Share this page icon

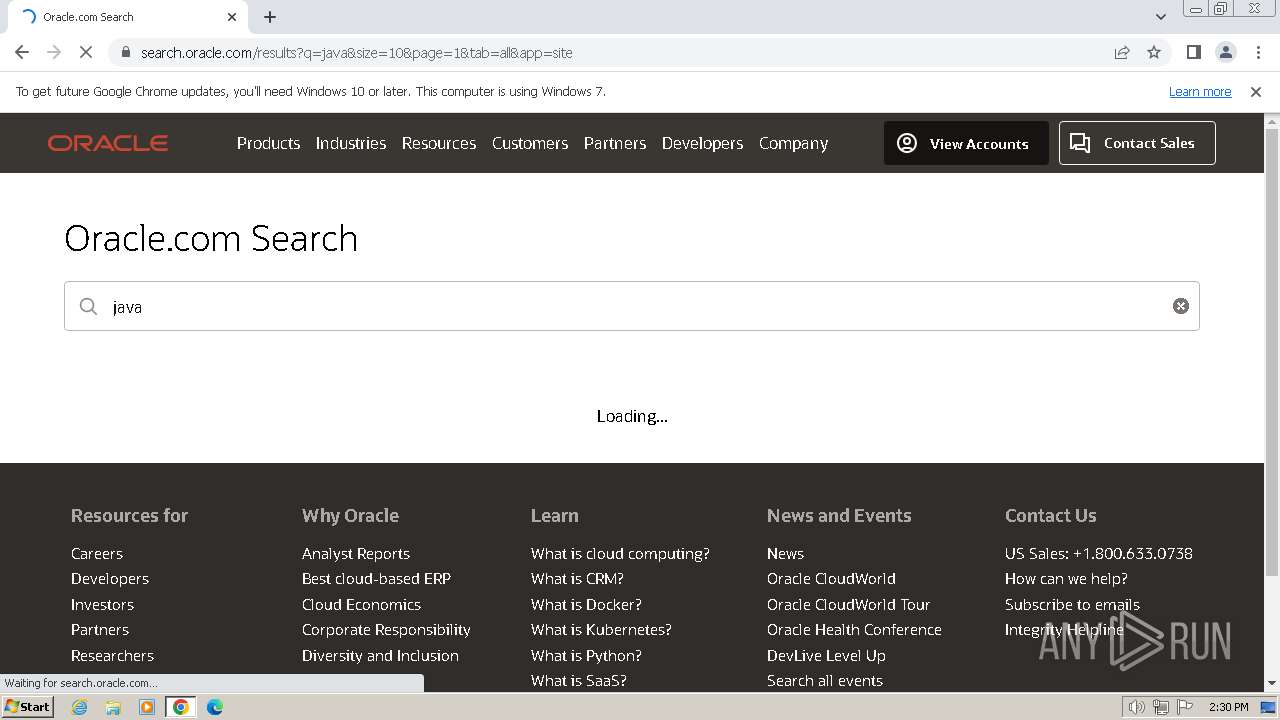(x=1122, y=52)
